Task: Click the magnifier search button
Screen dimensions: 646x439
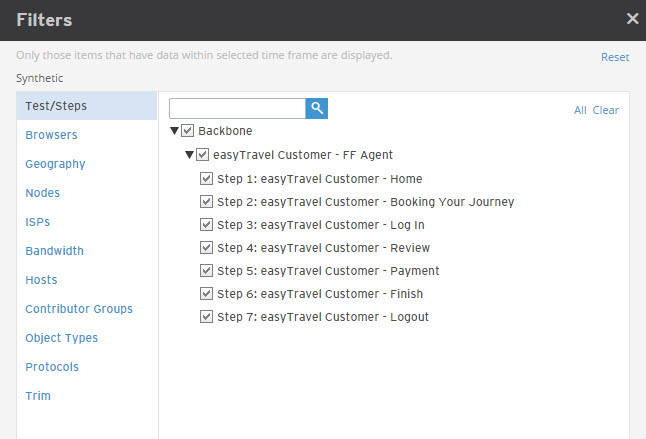Action: tap(316, 108)
